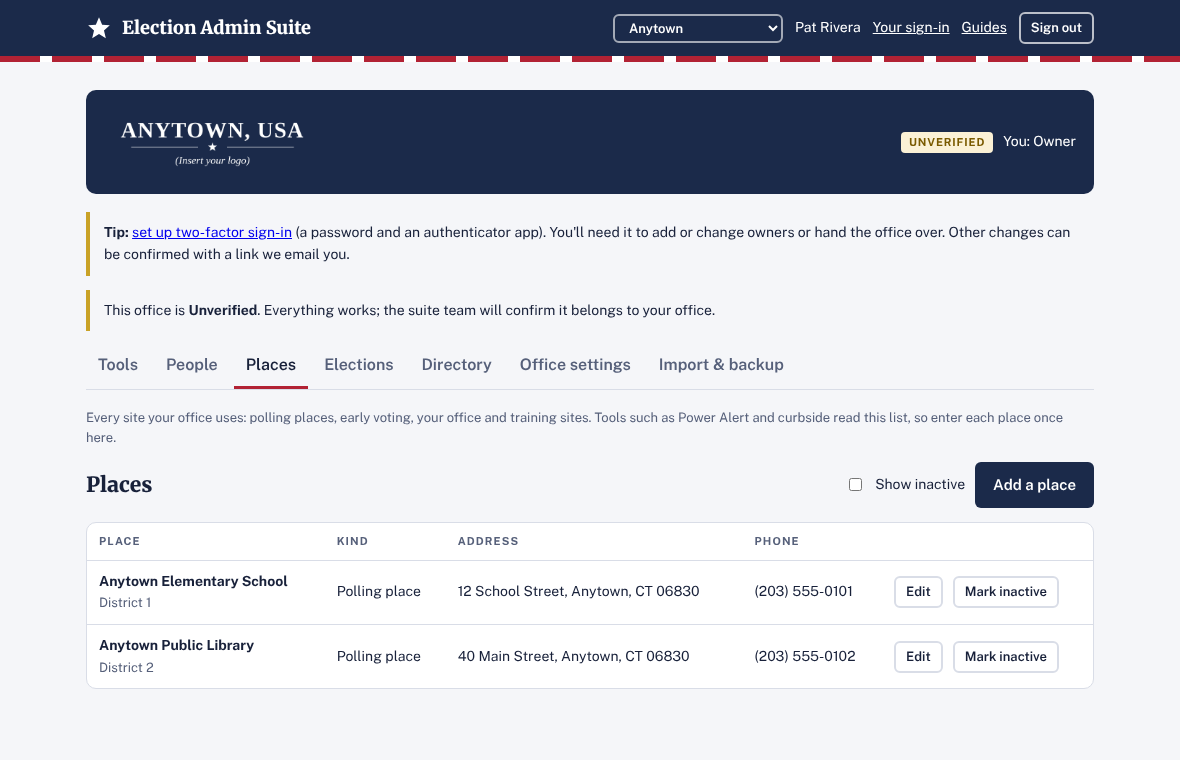Viewport: 1180px width, 760px height.
Task: Click the Anytown, USA logo placeholder
Action: [x=212, y=142]
